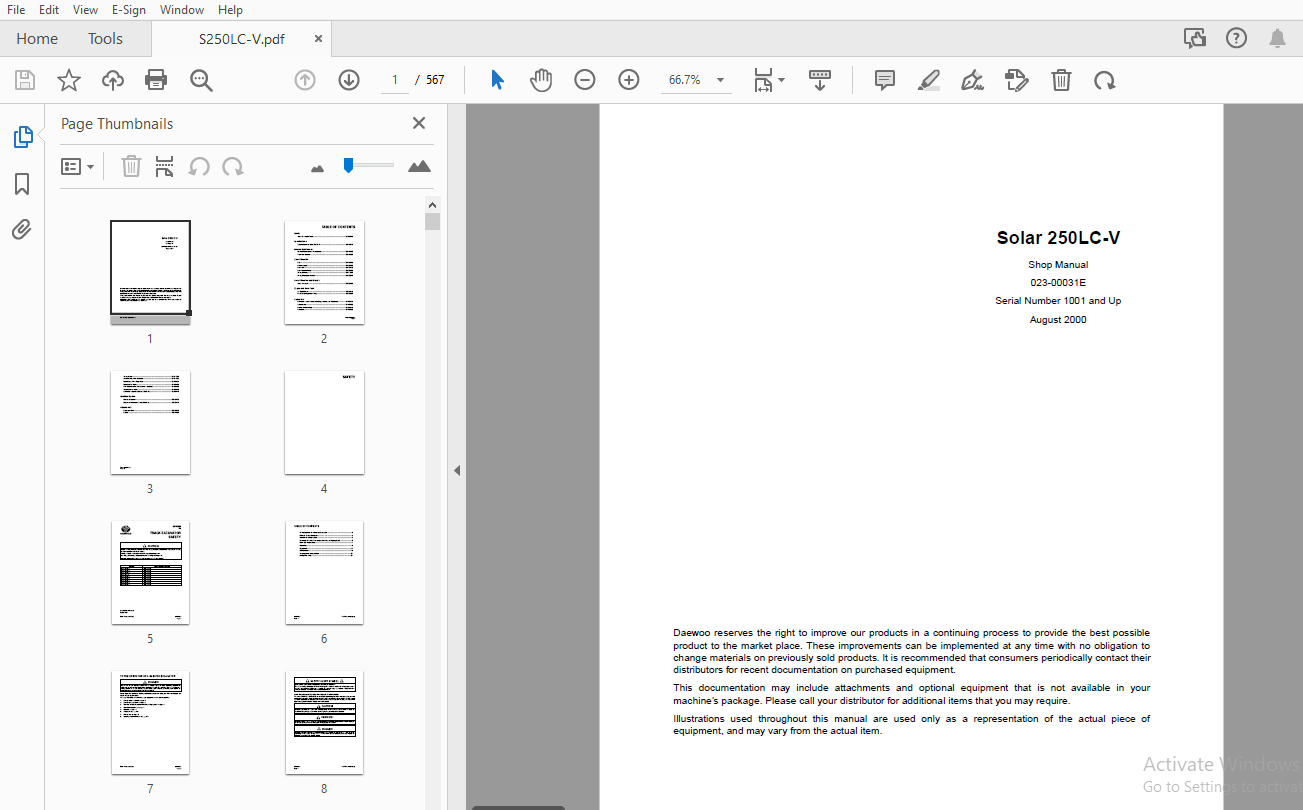Delete selected thumbnail page trash icon
1303x810 pixels.
(131, 166)
